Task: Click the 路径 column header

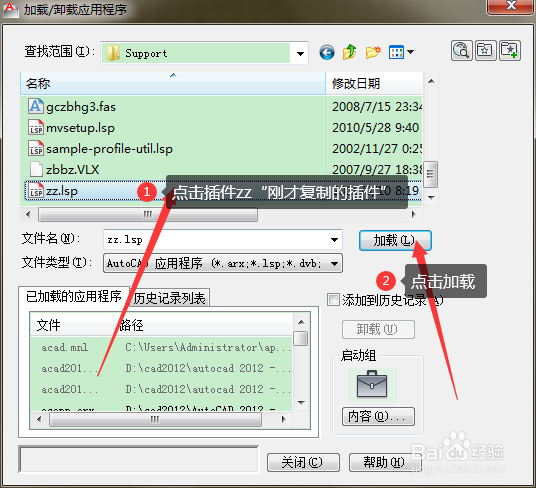Action: pos(203,325)
